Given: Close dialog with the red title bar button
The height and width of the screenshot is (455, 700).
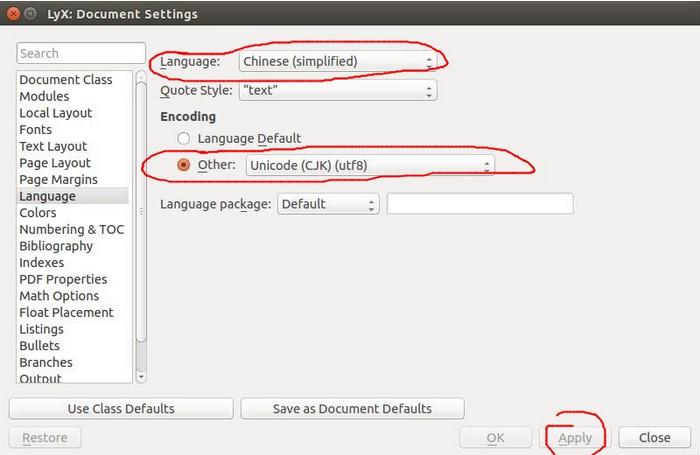Looking at the screenshot, I should pyautogui.click(x=14, y=14).
